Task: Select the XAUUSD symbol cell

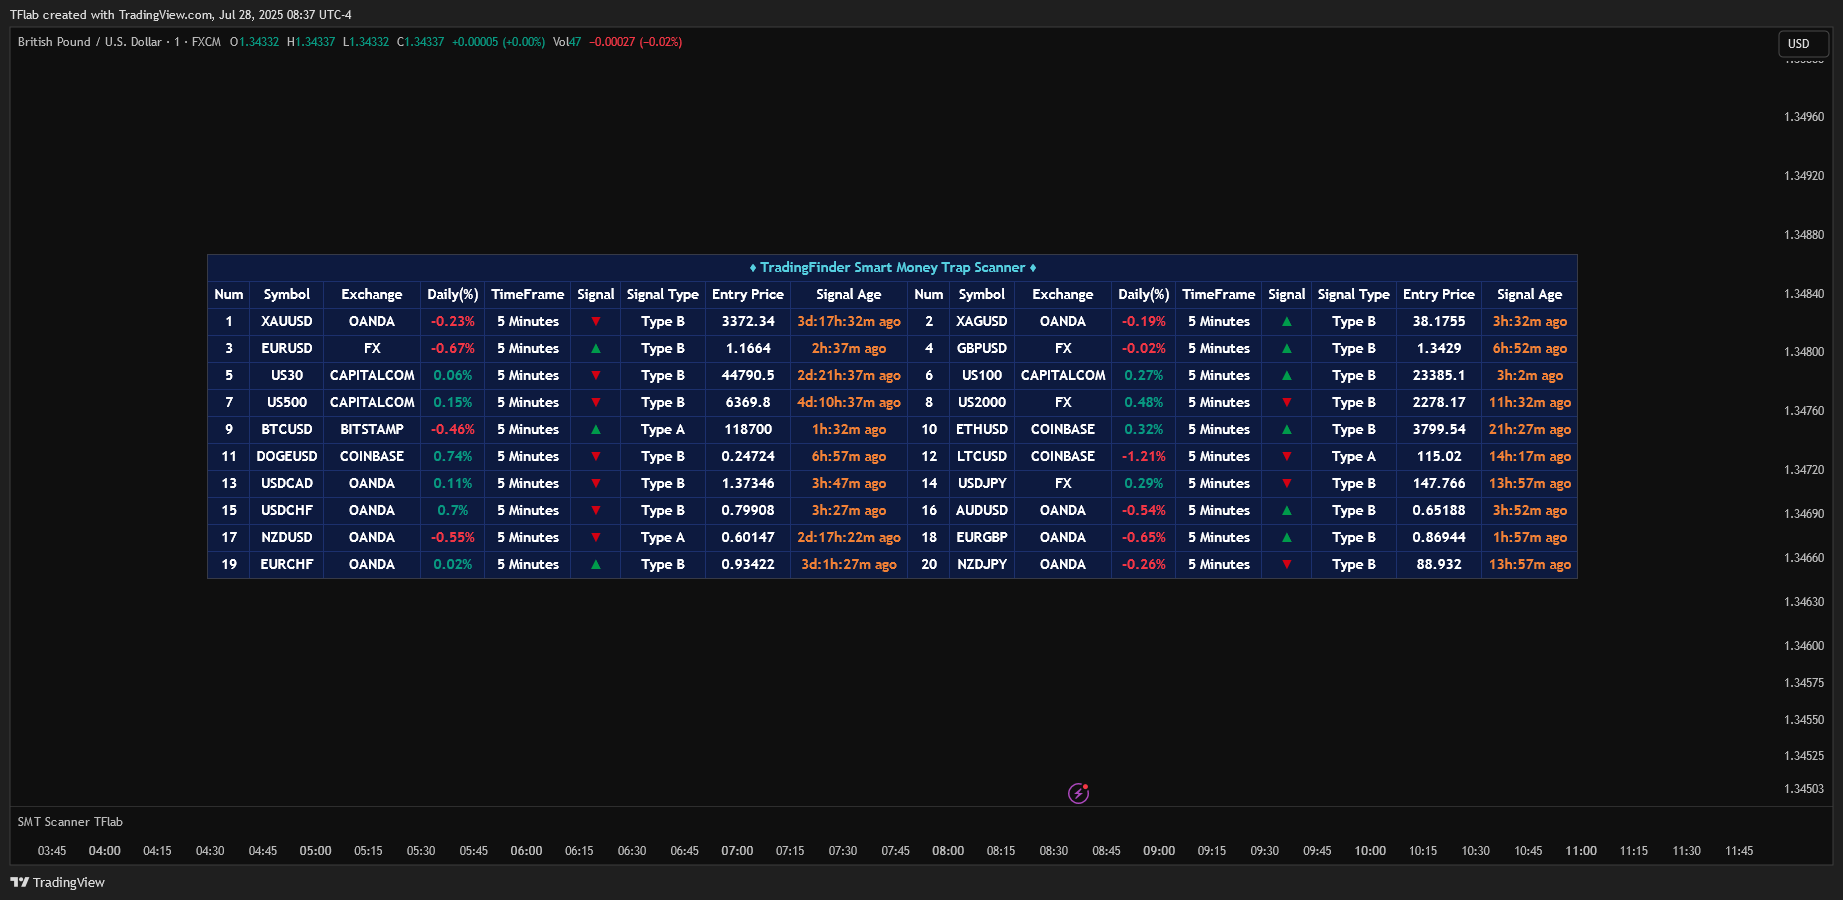Action: tap(287, 321)
